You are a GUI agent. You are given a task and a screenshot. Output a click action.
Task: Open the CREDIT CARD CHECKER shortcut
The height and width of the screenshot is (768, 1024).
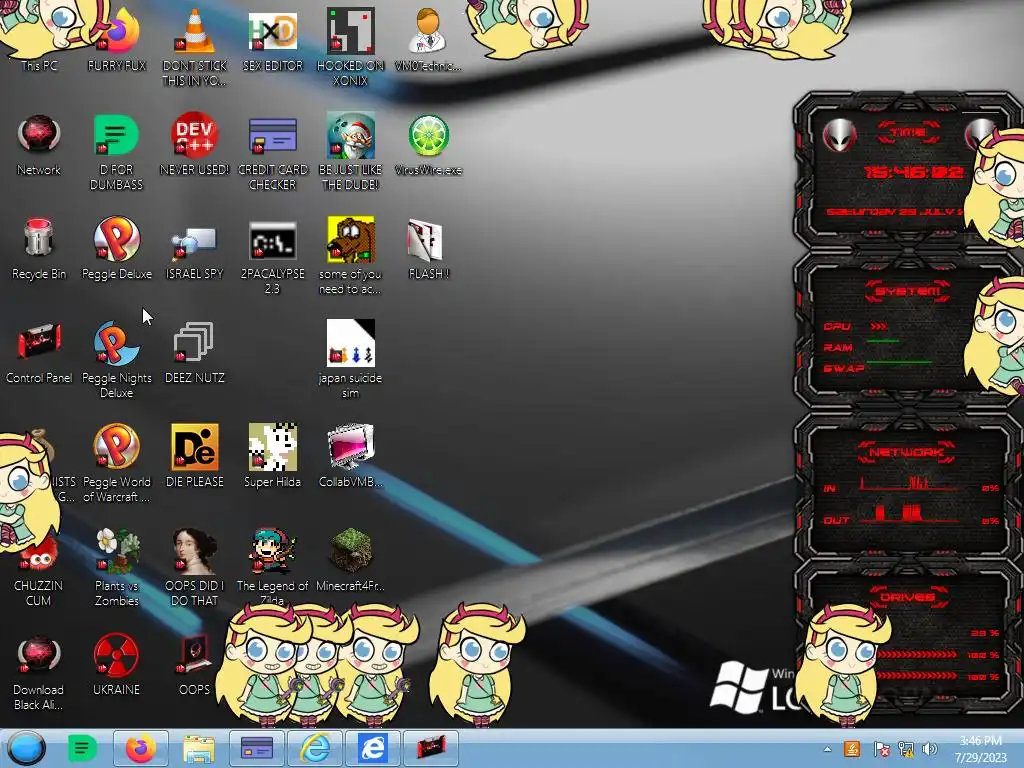272,152
